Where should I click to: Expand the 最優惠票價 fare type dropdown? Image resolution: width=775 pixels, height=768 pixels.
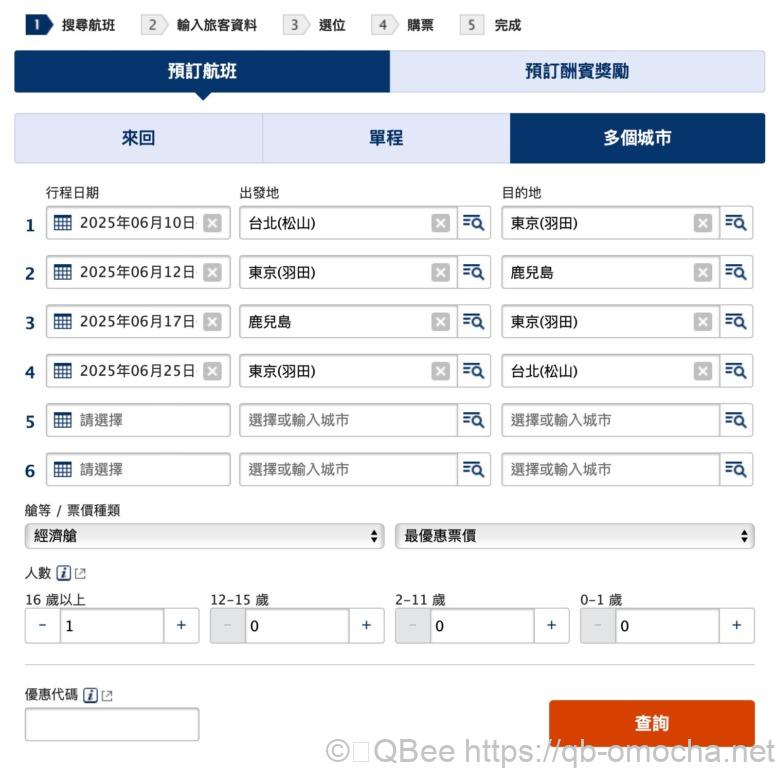[x=574, y=536]
